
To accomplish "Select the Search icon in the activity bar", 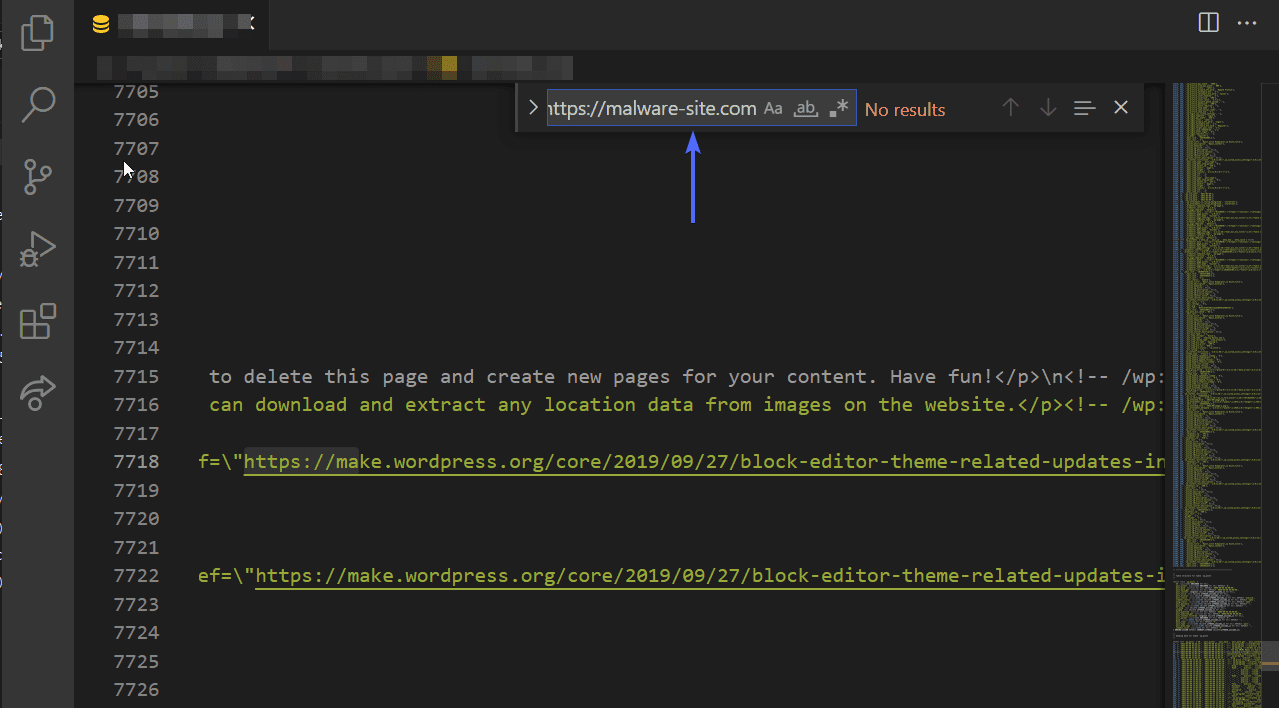I will point(37,104).
